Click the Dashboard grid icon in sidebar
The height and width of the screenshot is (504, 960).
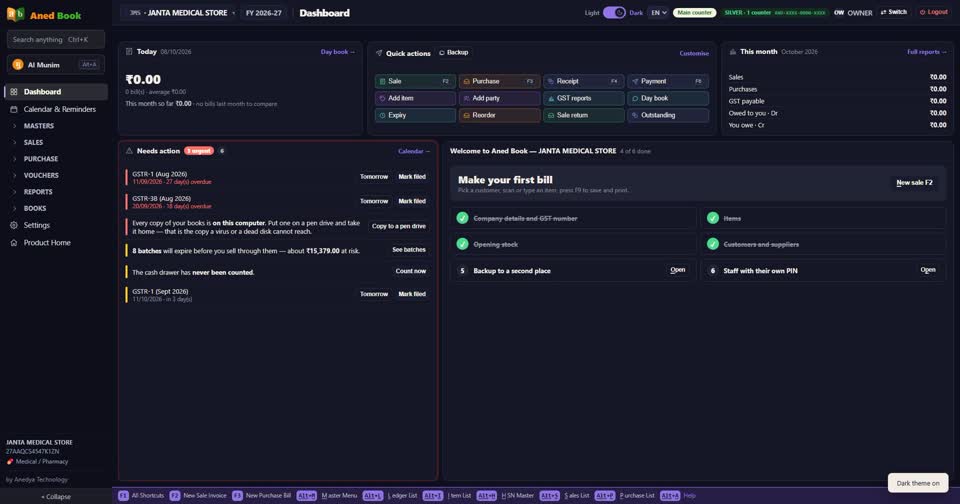pos(13,92)
